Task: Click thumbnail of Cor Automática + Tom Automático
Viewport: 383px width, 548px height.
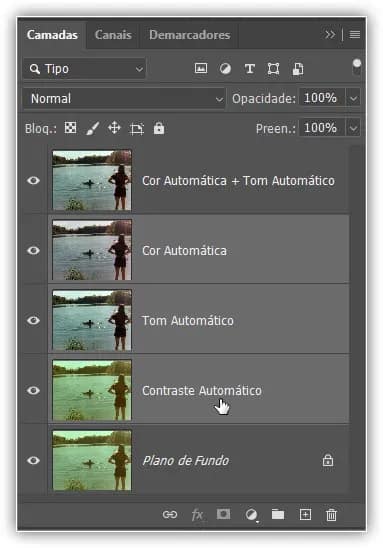Action: pyautogui.click(x=92, y=180)
